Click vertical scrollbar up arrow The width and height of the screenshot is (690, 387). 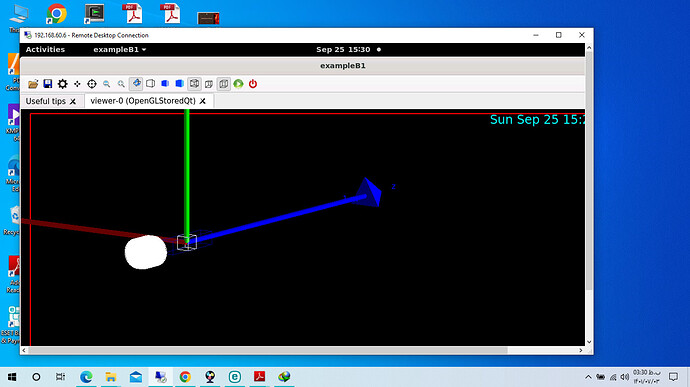pos(589,48)
